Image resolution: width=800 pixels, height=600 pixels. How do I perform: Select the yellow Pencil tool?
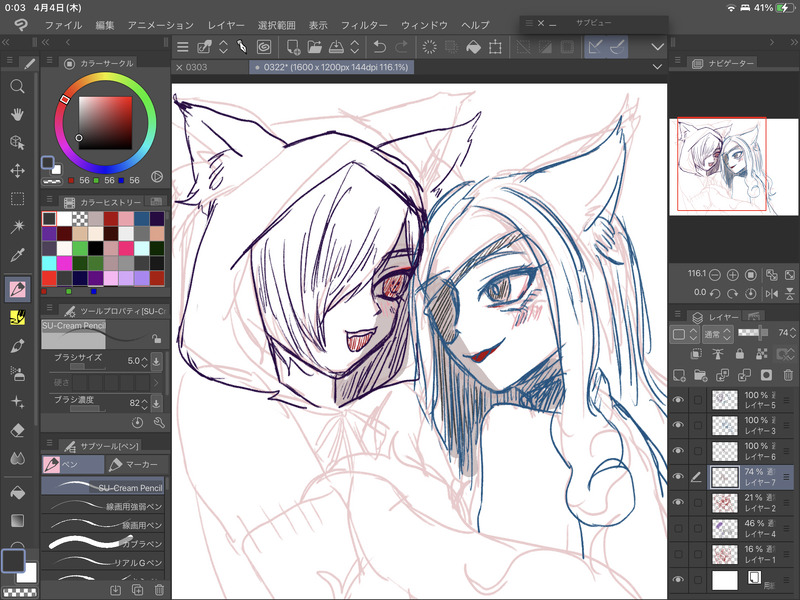point(17,317)
